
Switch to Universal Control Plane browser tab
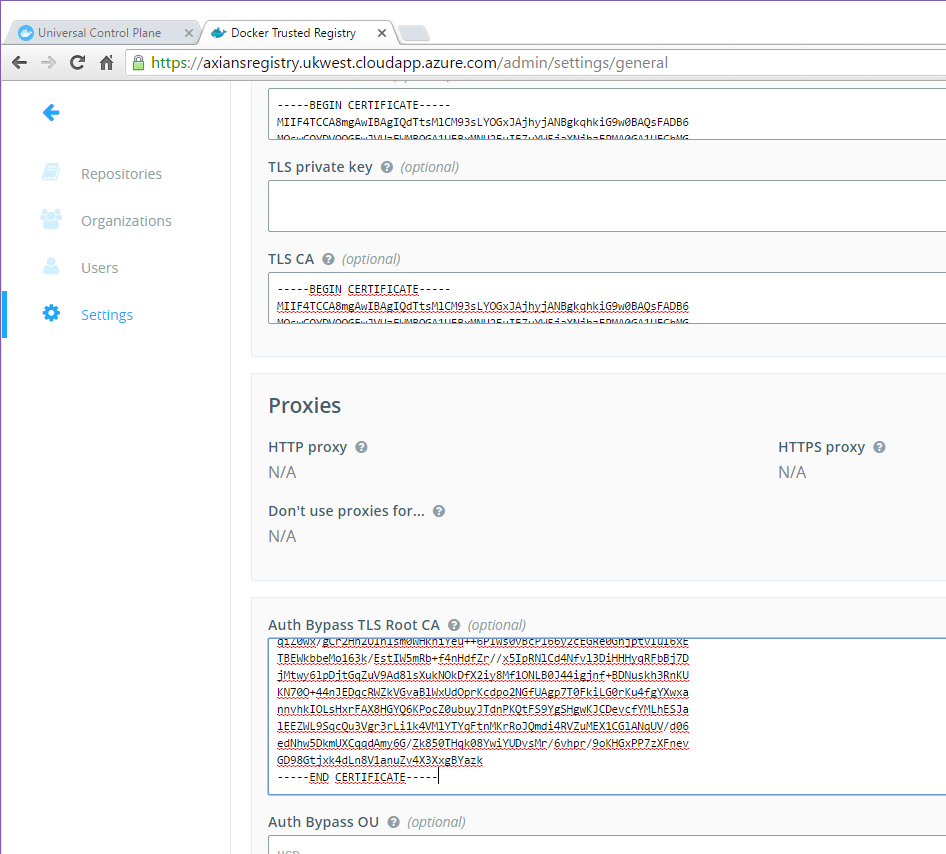99,33
